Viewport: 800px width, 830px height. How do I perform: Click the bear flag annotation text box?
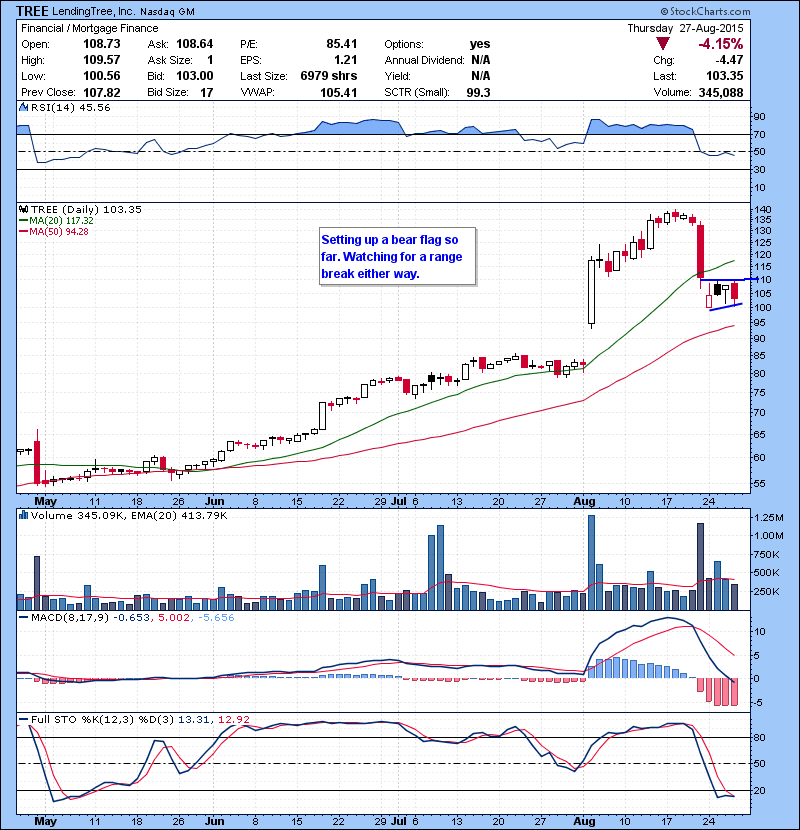pyautogui.click(x=397, y=256)
